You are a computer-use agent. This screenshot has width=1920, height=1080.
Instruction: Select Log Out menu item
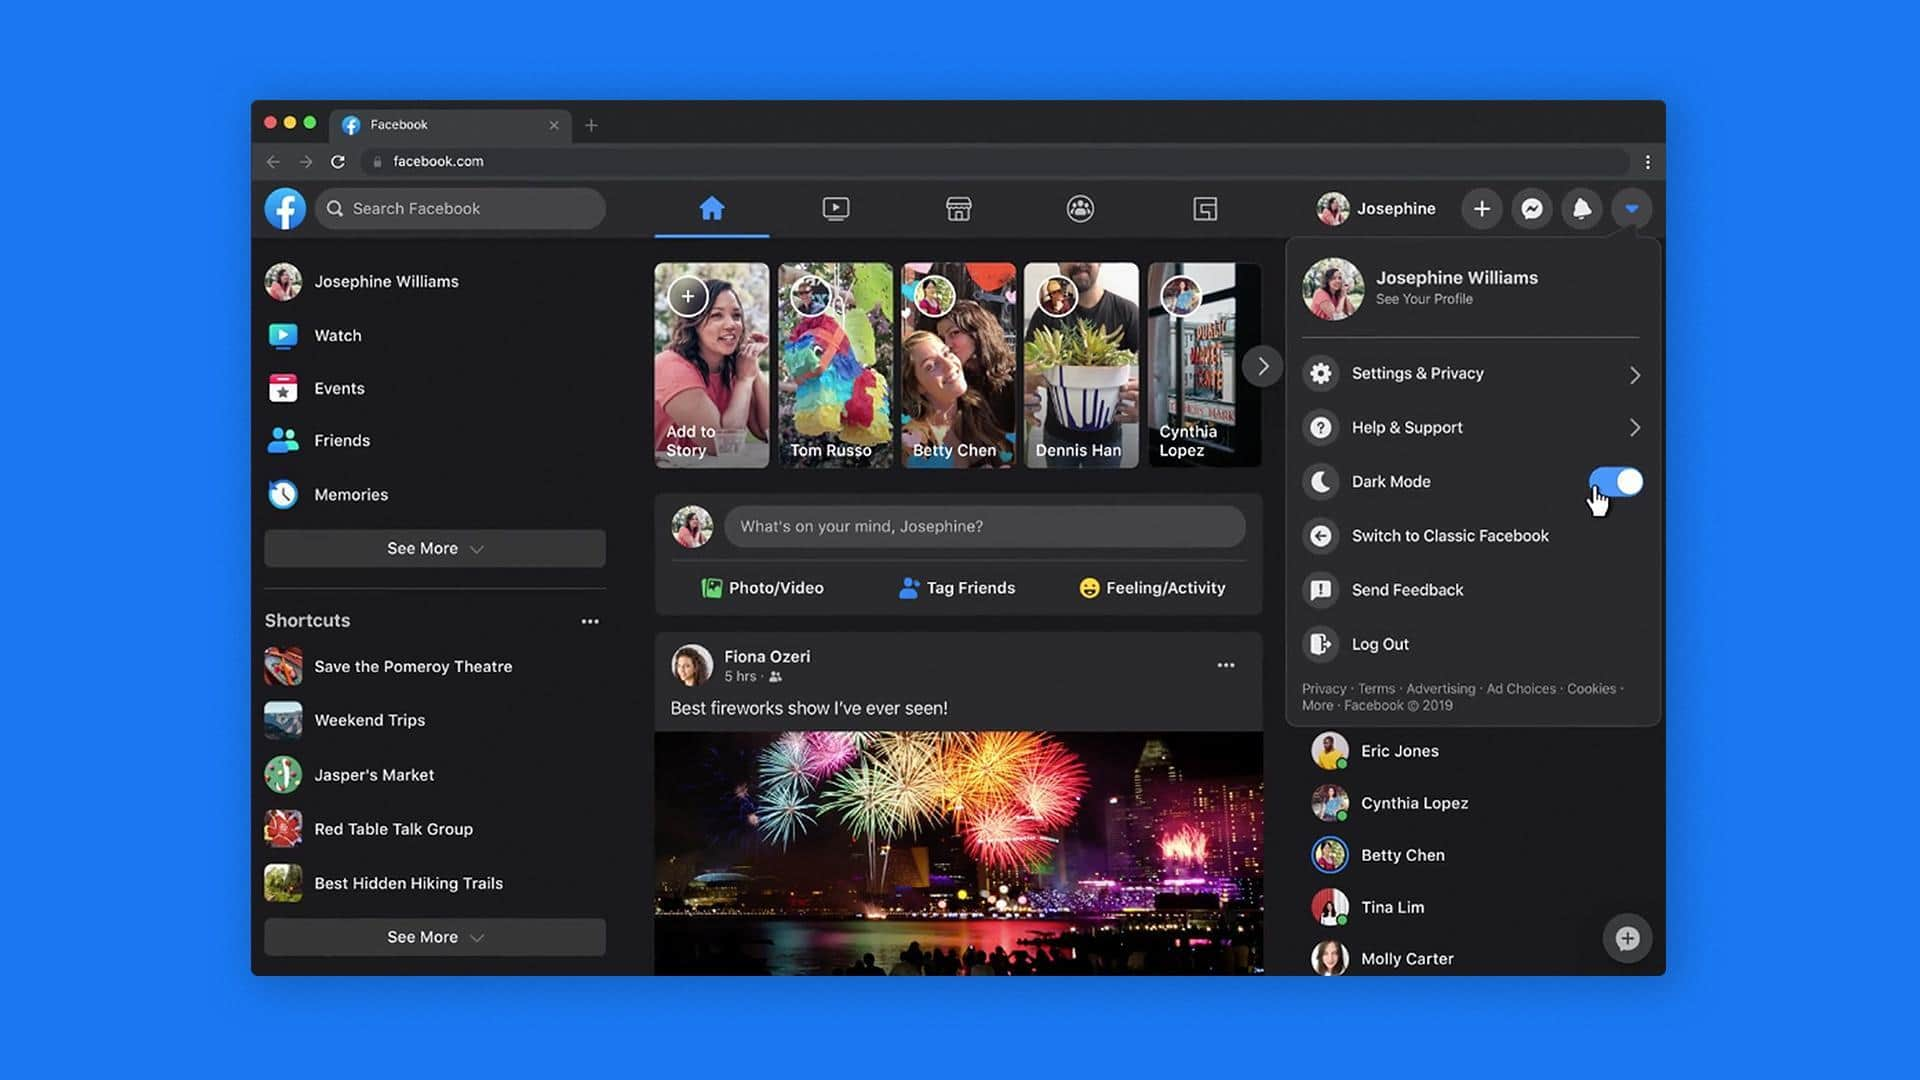(x=1381, y=644)
